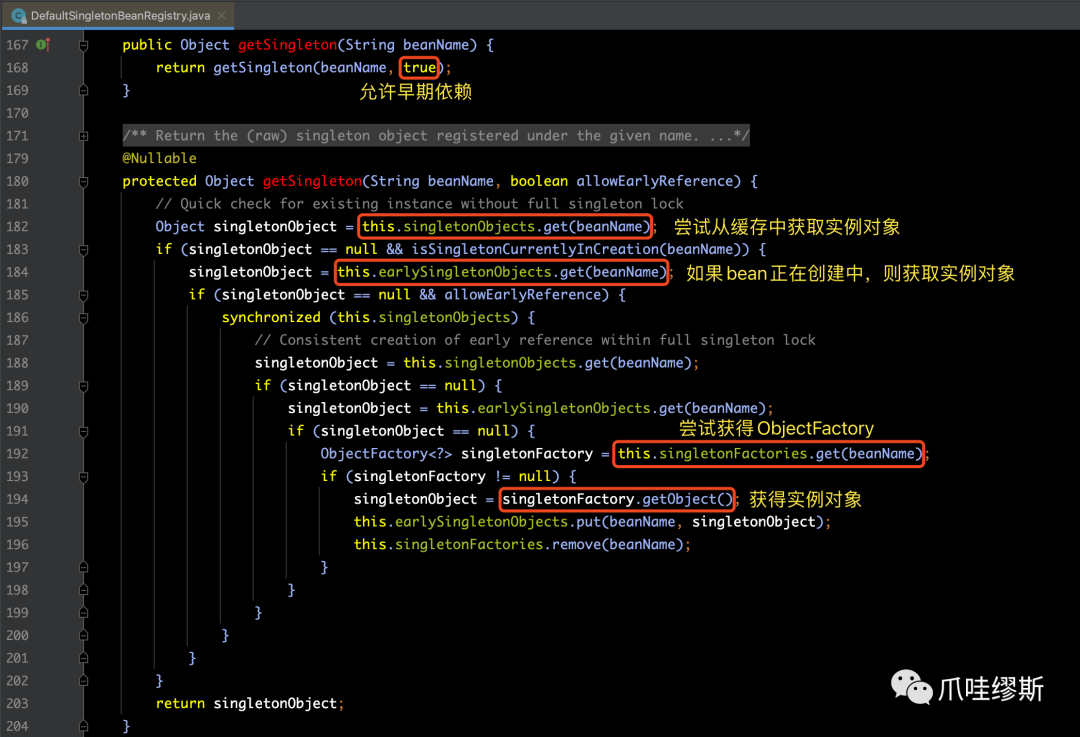Click this.earlySingletonObjects.put on line 195
The image size is (1080, 737).
[x=477, y=522]
